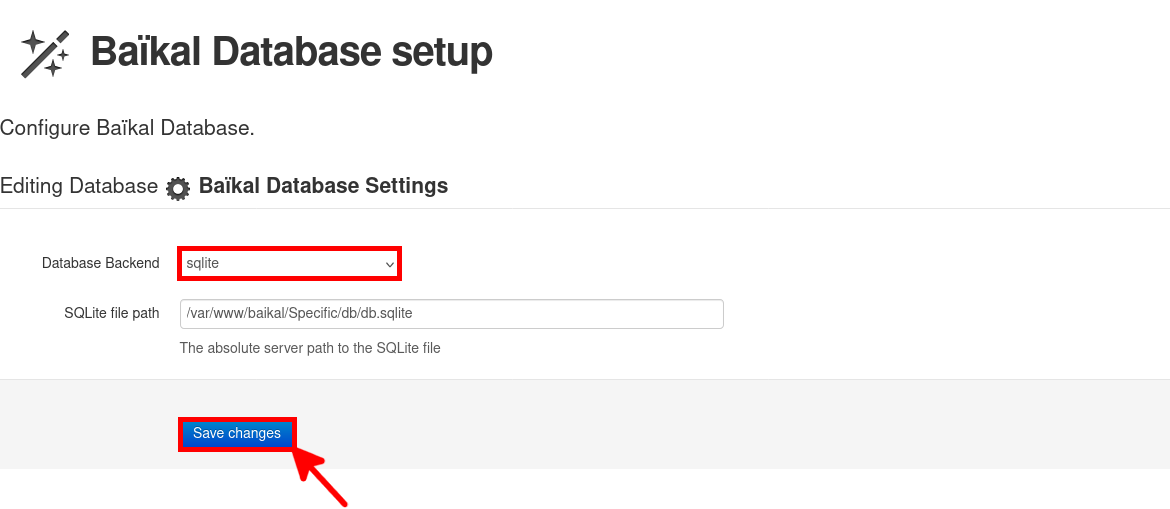Focus the SQLite file path input
Screen dimensions: 1170x509
pyautogui.click(x=451, y=314)
